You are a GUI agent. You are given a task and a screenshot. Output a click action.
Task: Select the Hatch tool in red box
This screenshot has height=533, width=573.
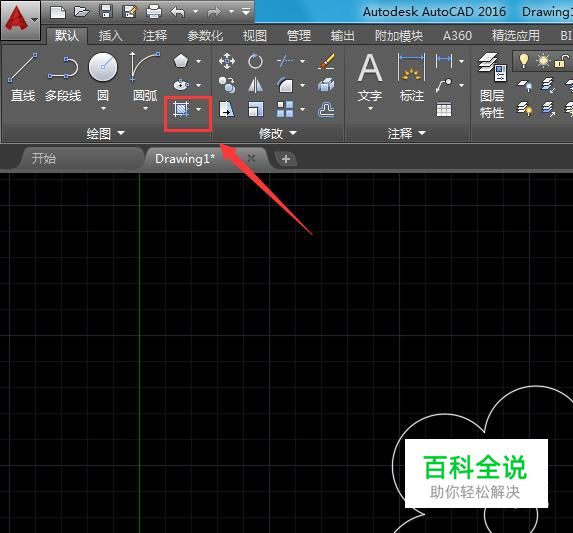(x=181, y=109)
